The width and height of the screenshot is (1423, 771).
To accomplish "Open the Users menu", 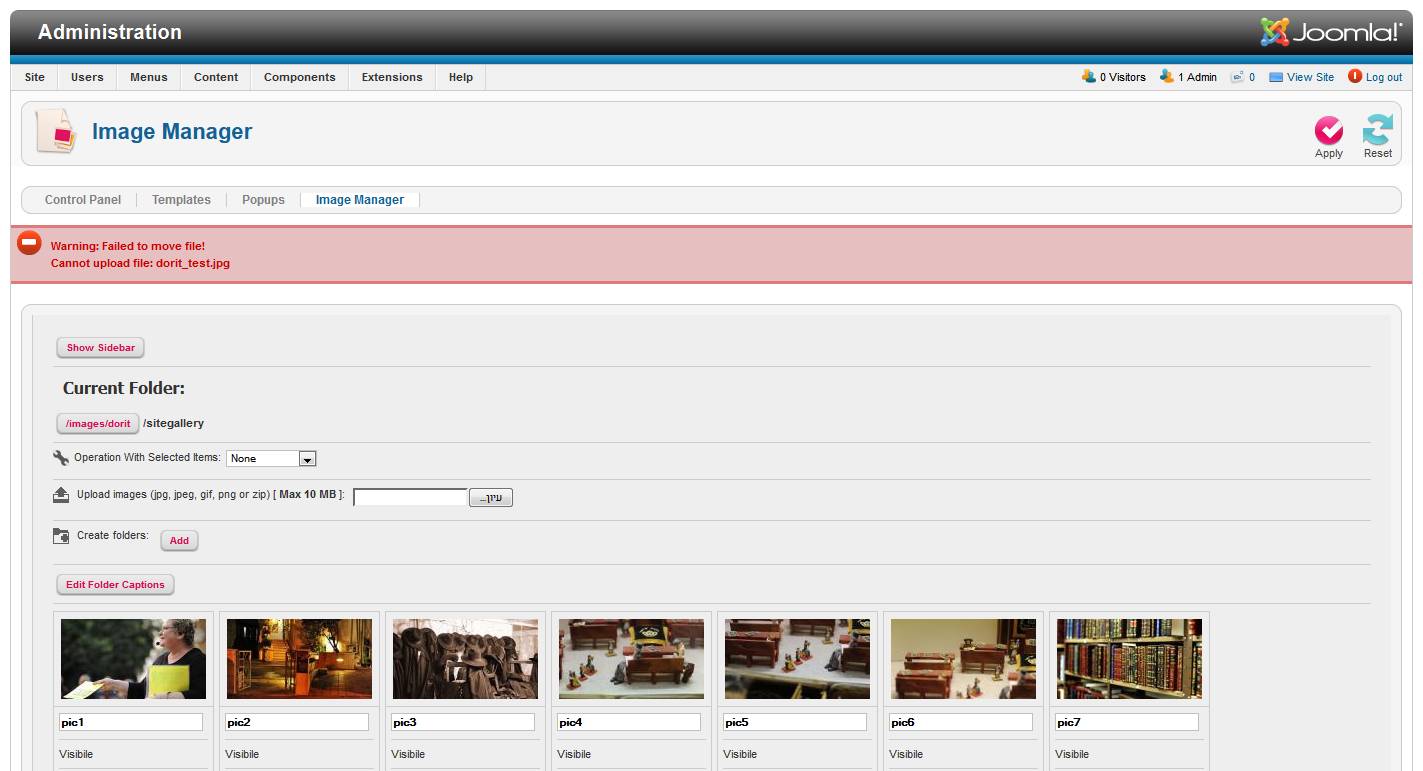I will point(87,77).
